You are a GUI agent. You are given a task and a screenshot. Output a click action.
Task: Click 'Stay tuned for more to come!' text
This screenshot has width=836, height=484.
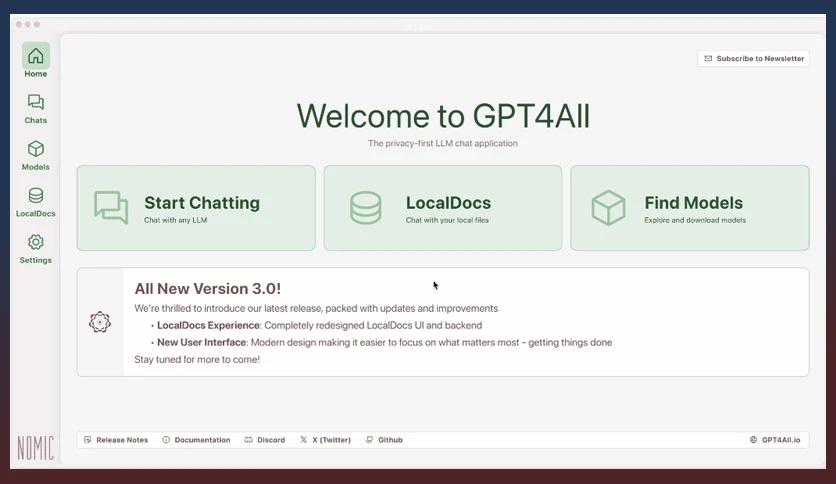click(197, 359)
